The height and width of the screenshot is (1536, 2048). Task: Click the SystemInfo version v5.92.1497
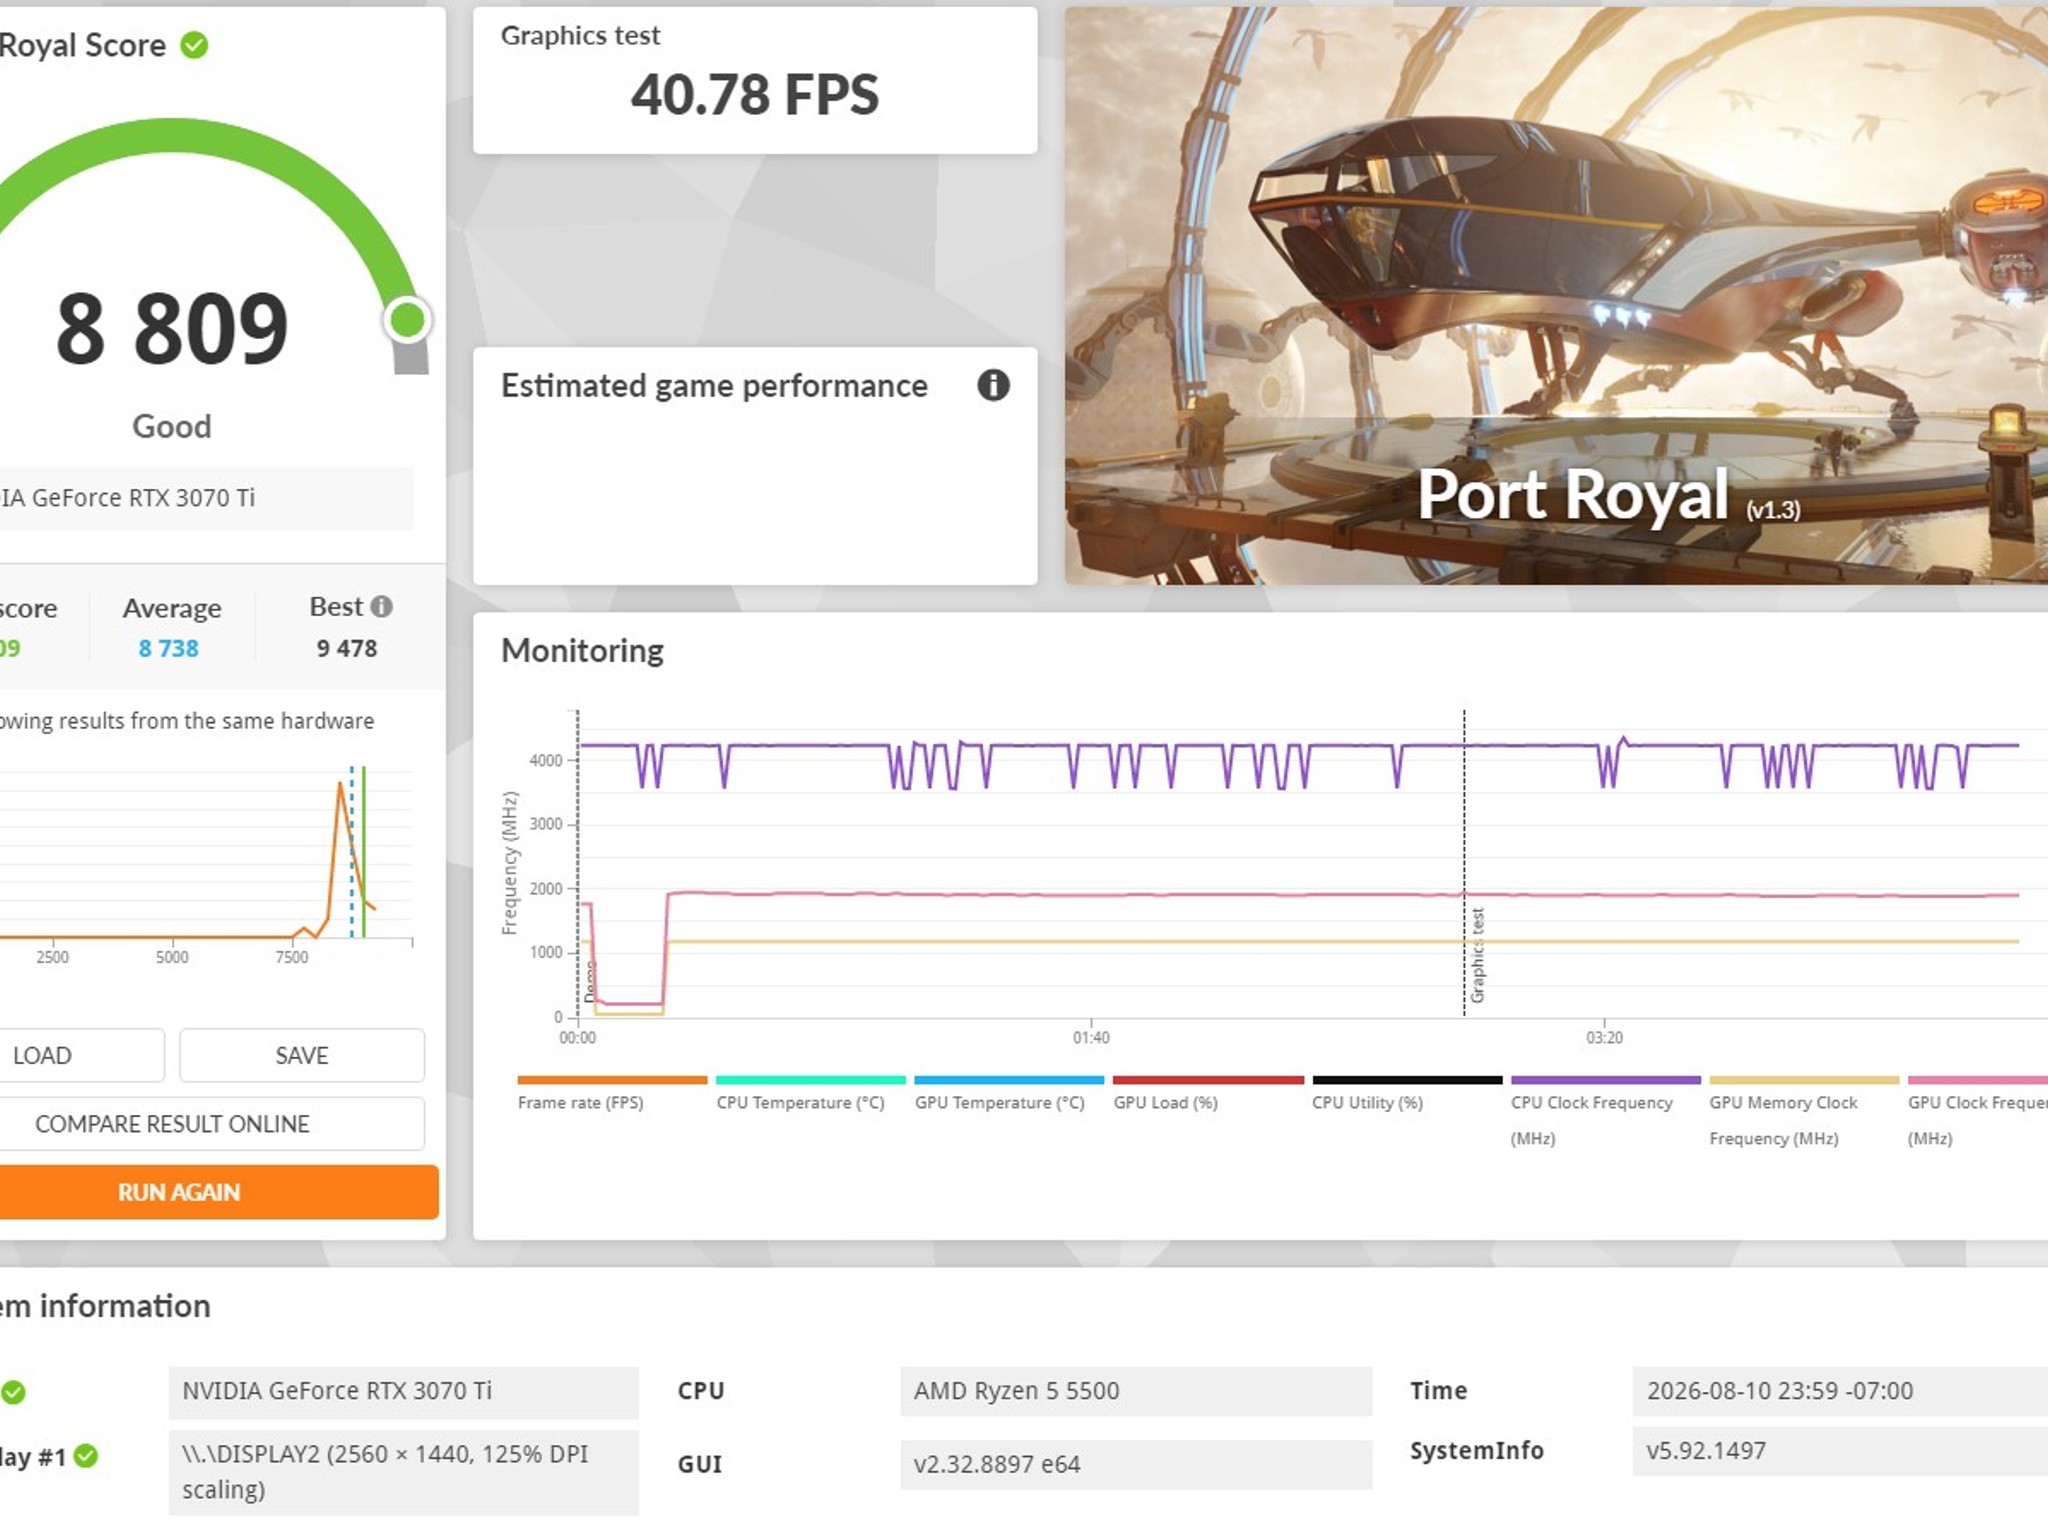coord(1840,1451)
